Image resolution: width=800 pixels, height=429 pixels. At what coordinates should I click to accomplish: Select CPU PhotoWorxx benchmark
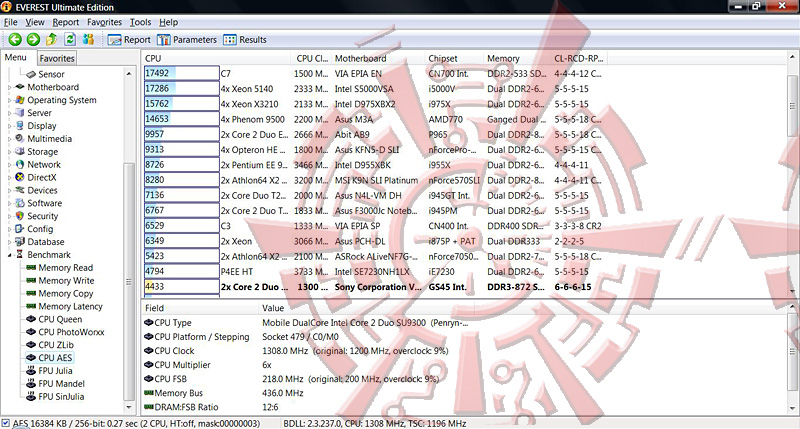[71, 332]
